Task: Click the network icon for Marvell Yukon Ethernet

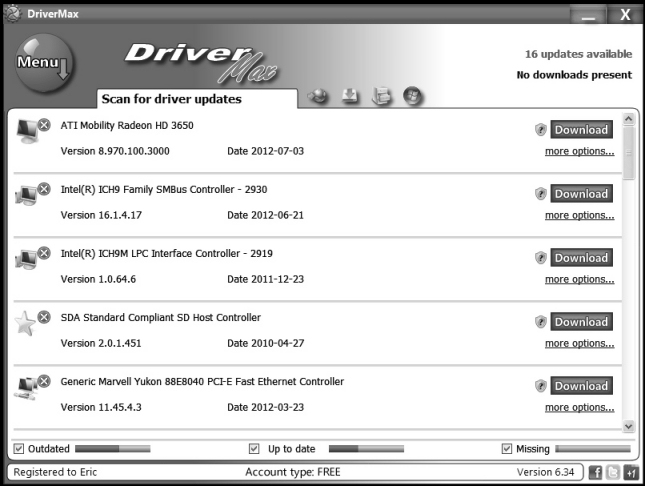Action: coord(26,388)
